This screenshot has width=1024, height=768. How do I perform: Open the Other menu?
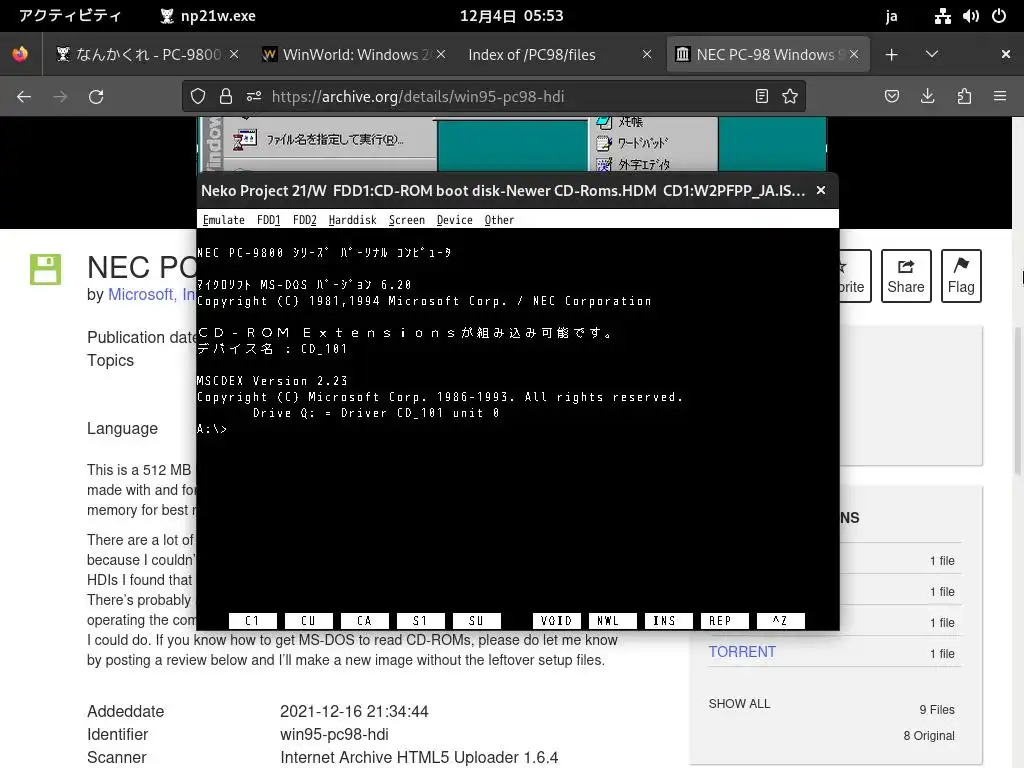click(499, 220)
